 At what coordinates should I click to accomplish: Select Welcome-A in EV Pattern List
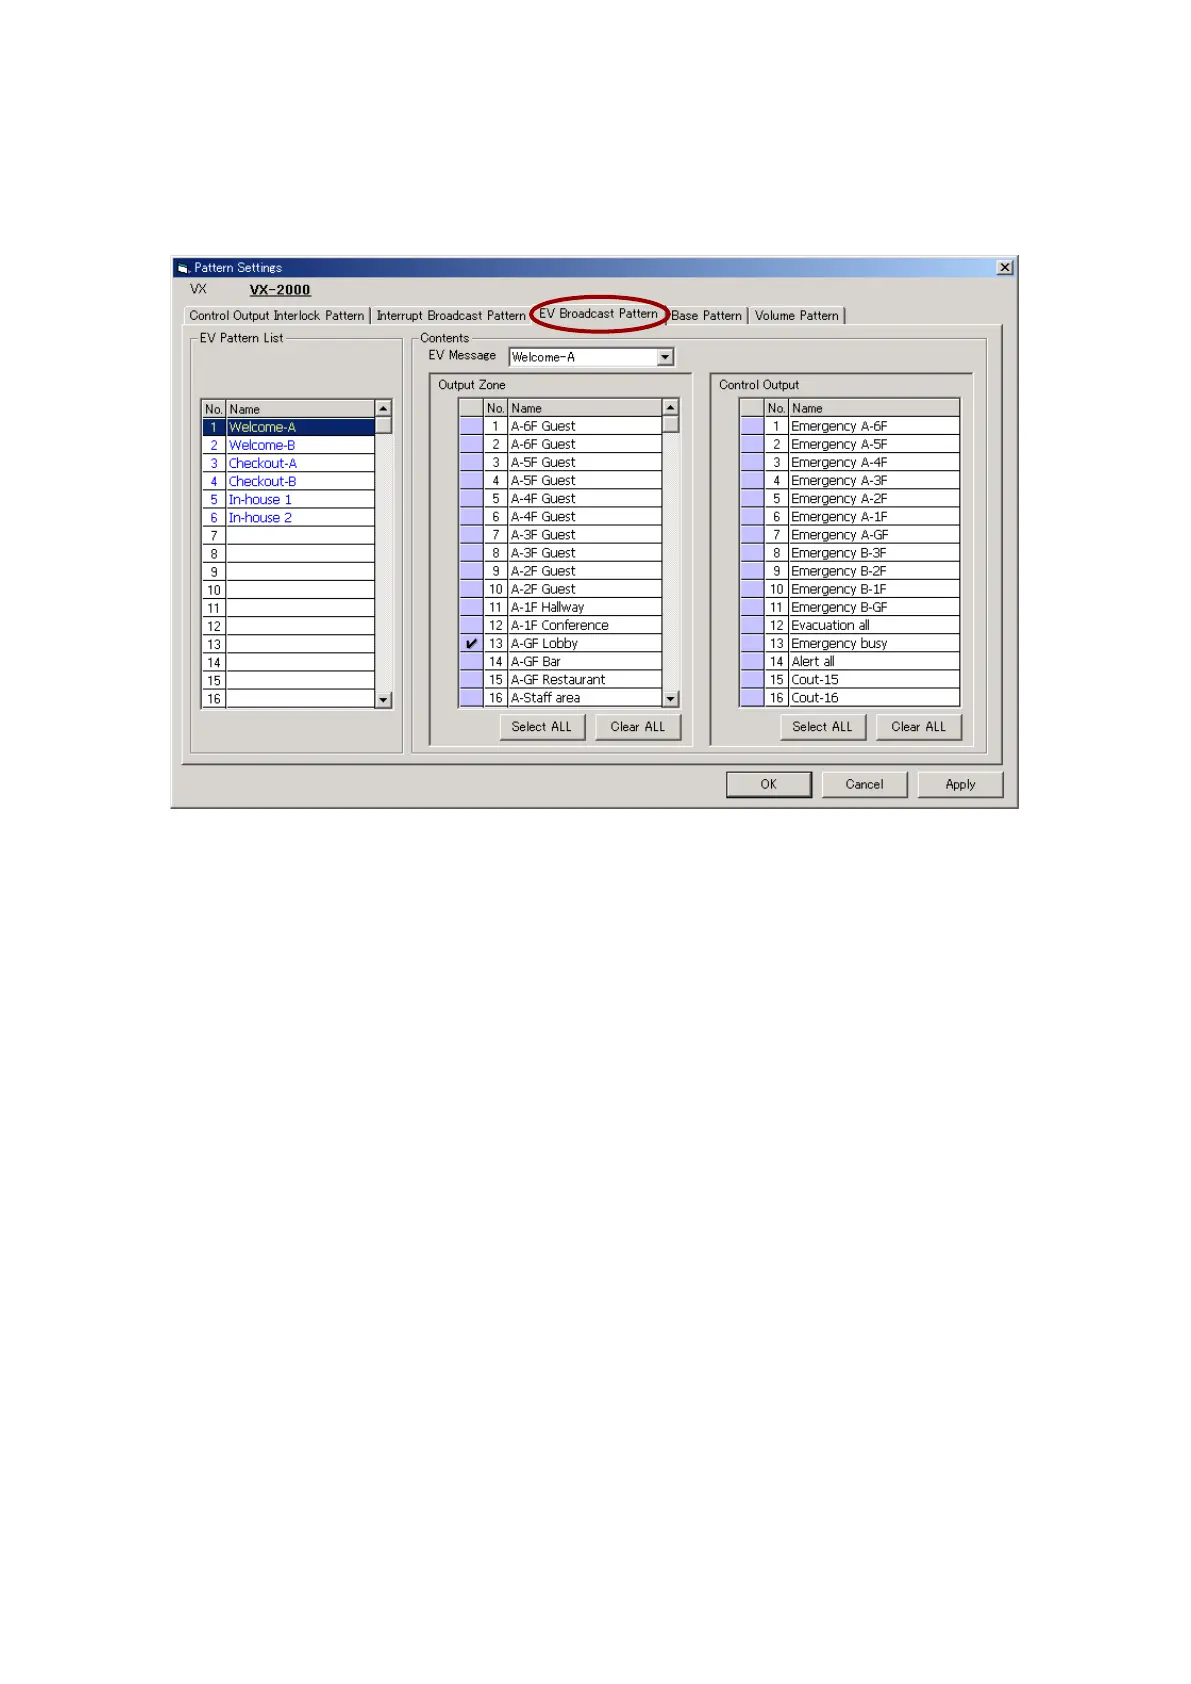pos(288,427)
